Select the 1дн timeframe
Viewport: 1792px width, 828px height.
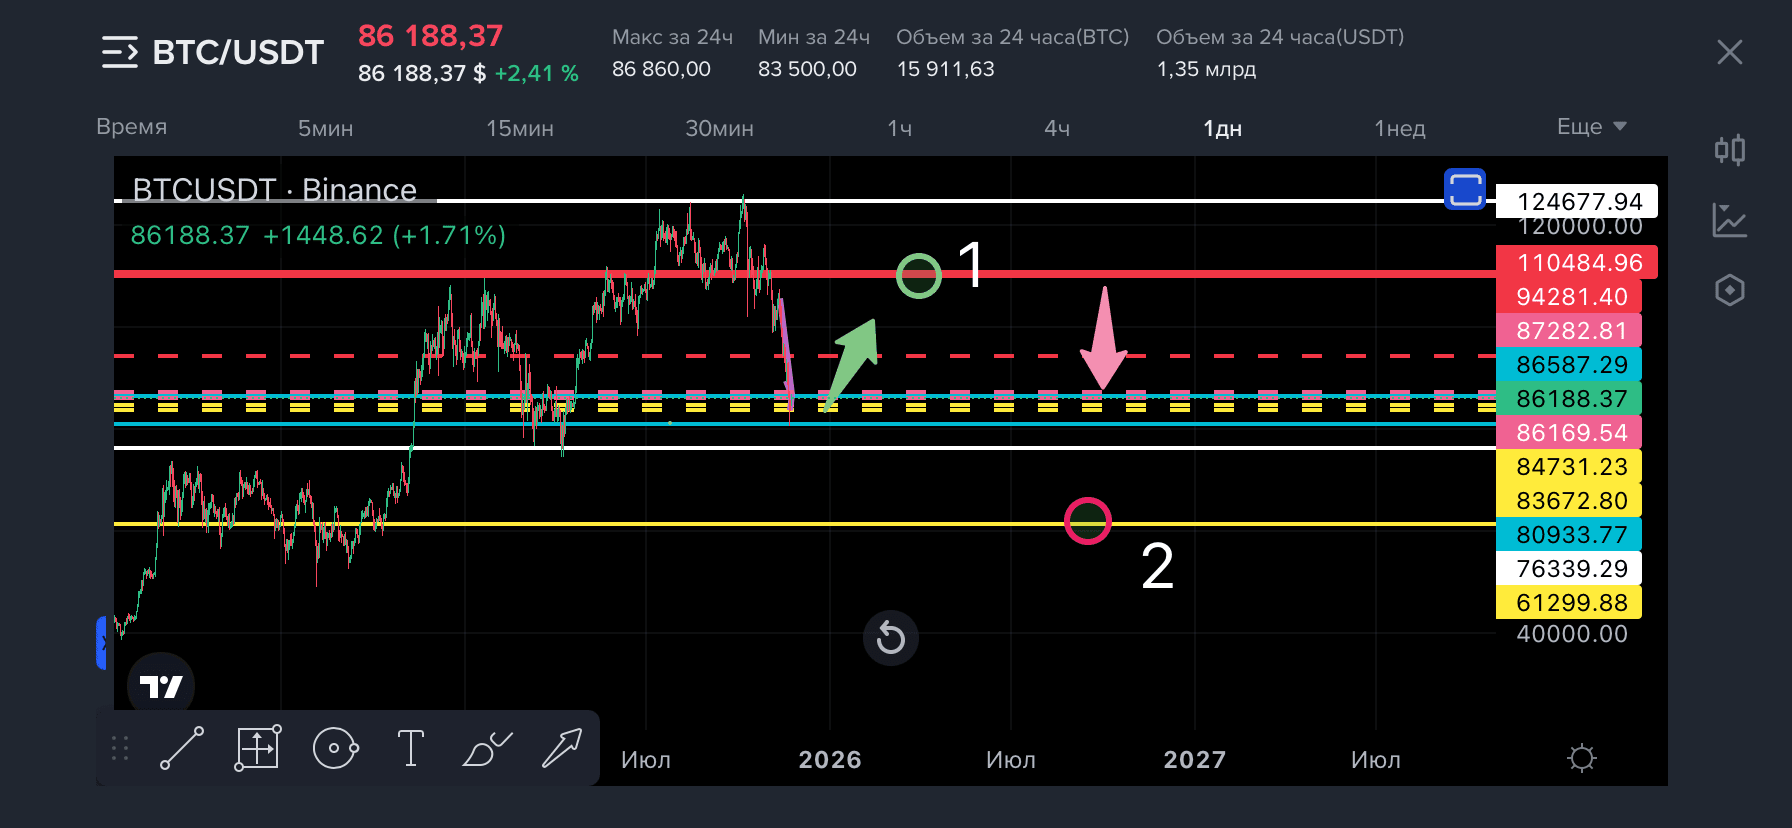1222,128
